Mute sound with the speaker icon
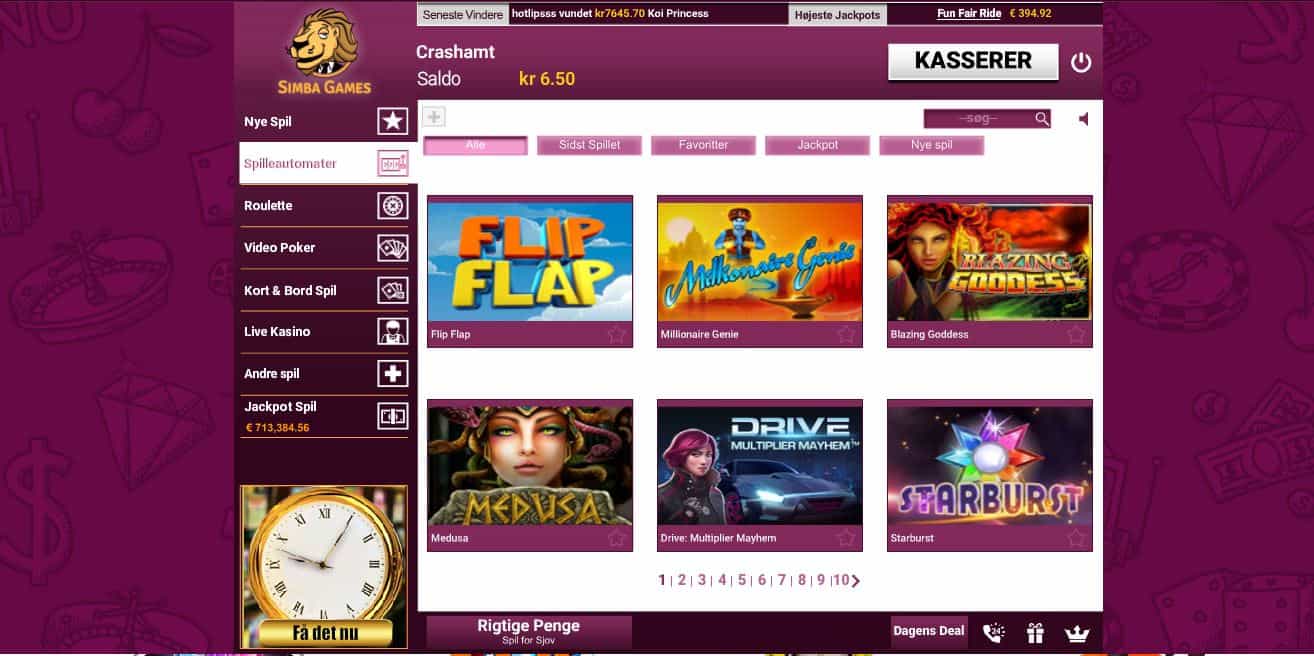Viewport: 1314px width, 656px height. [x=1084, y=119]
